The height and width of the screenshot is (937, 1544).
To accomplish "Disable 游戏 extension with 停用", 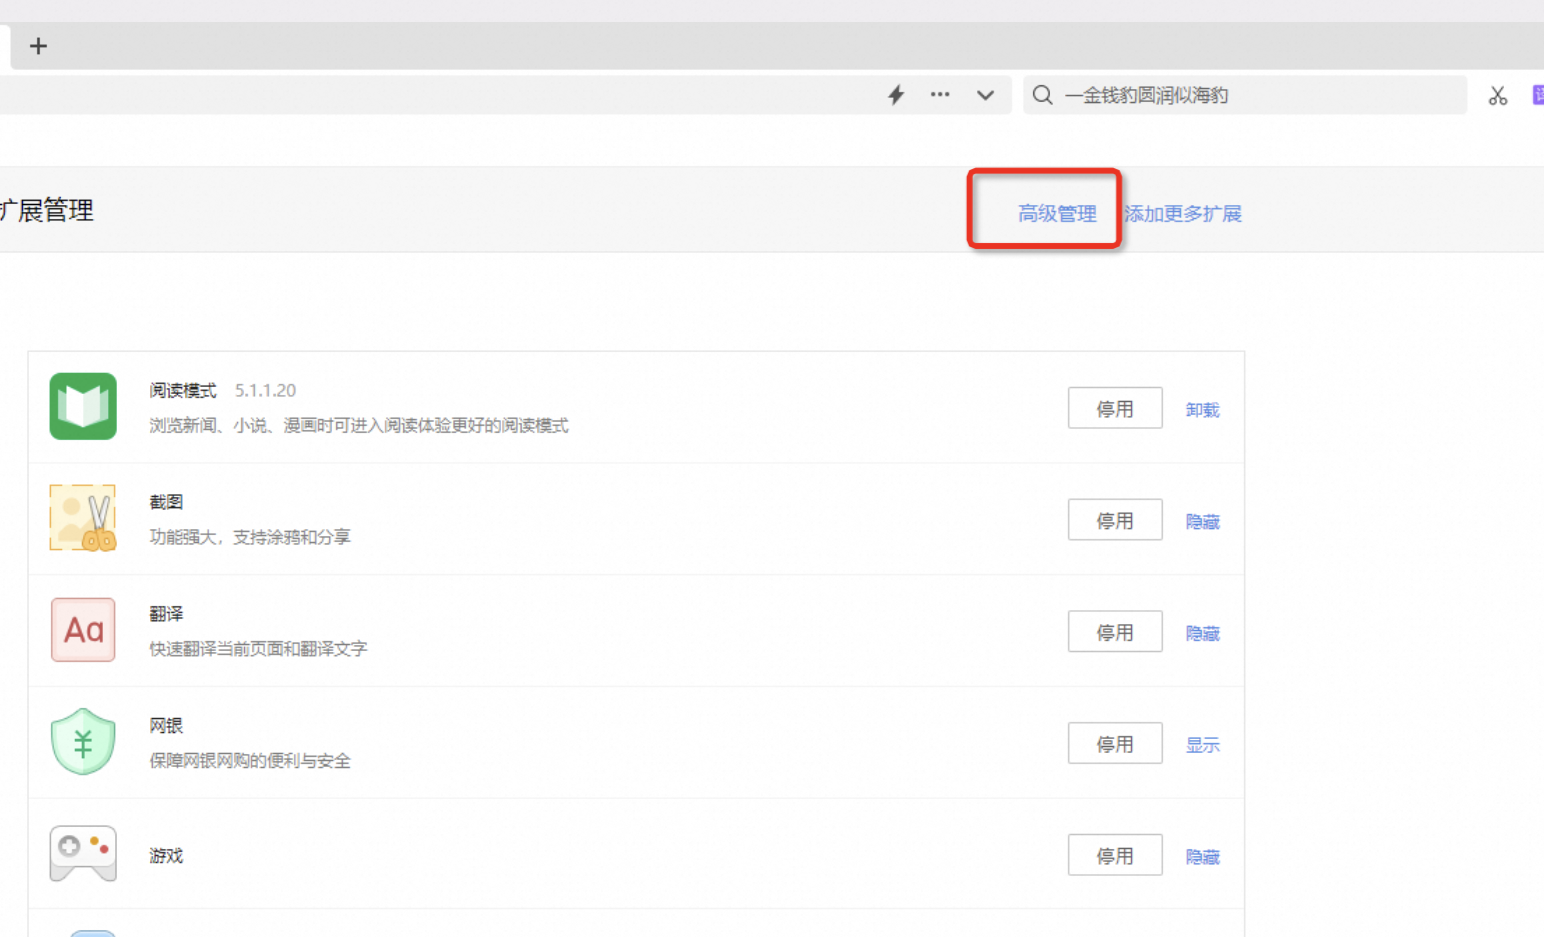I will 1115,856.
